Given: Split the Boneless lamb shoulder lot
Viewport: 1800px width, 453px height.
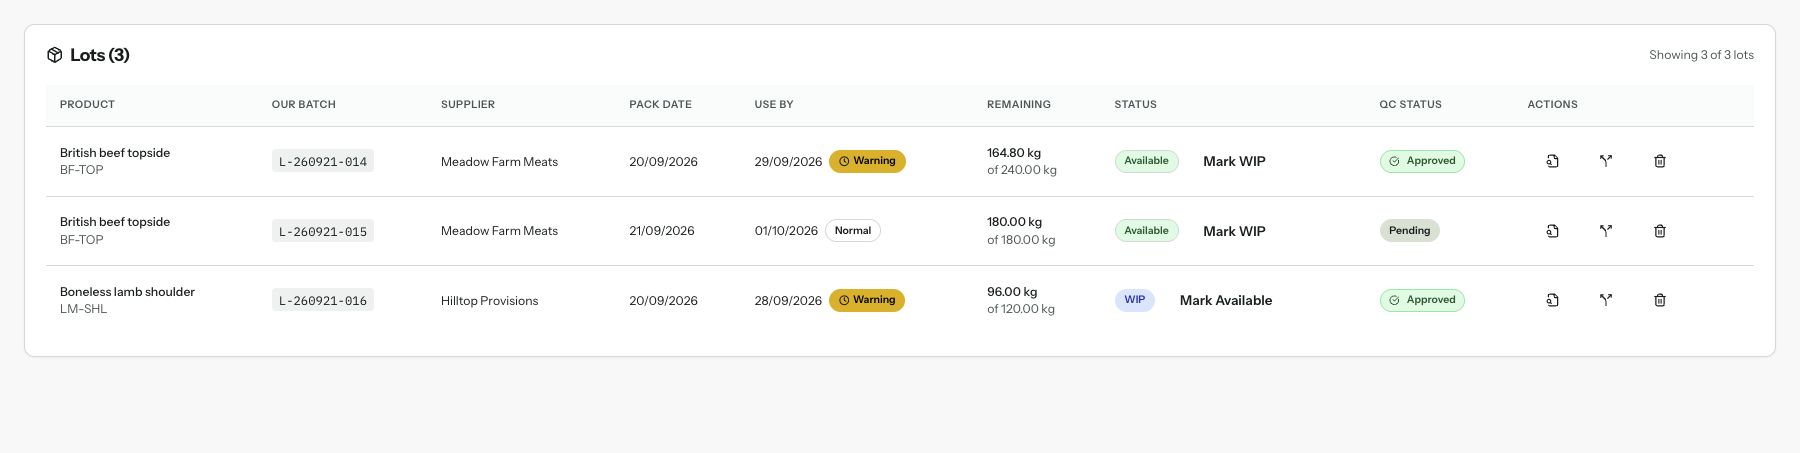Looking at the screenshot, I should [1606, 300].
